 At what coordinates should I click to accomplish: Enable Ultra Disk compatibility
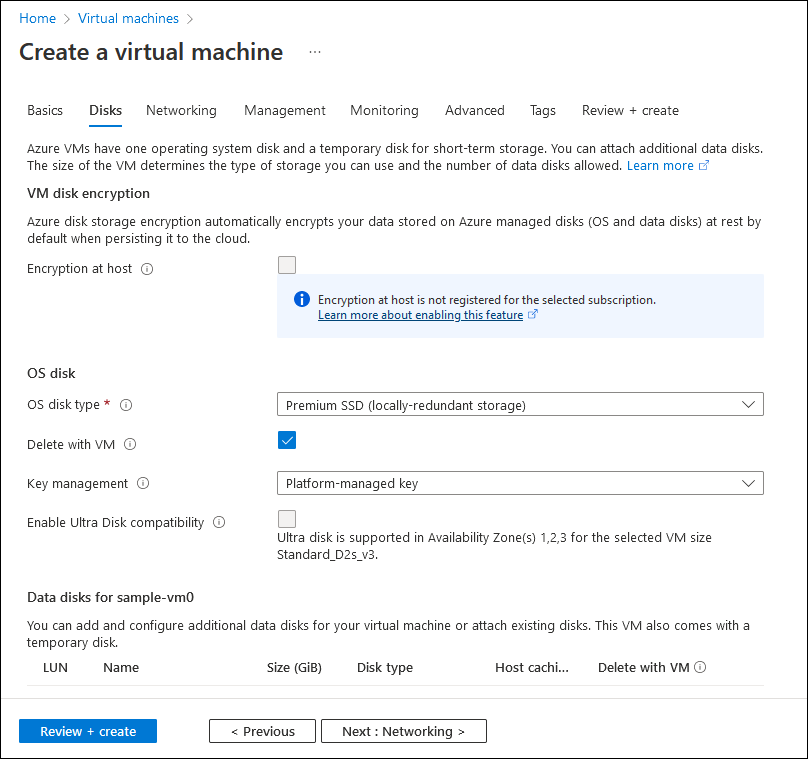click(x=287, y=518)
